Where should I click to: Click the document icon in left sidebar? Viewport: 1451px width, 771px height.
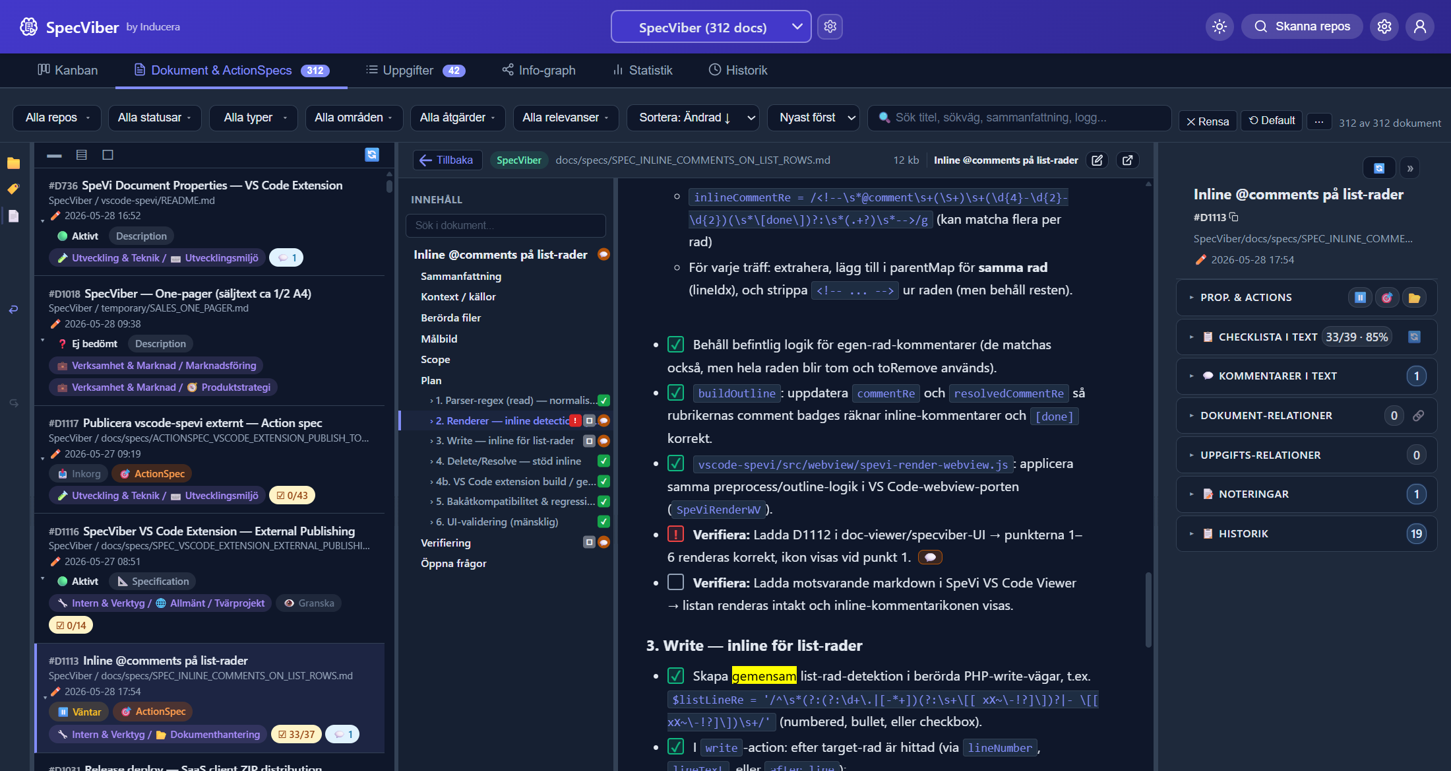tap(13, 216)
